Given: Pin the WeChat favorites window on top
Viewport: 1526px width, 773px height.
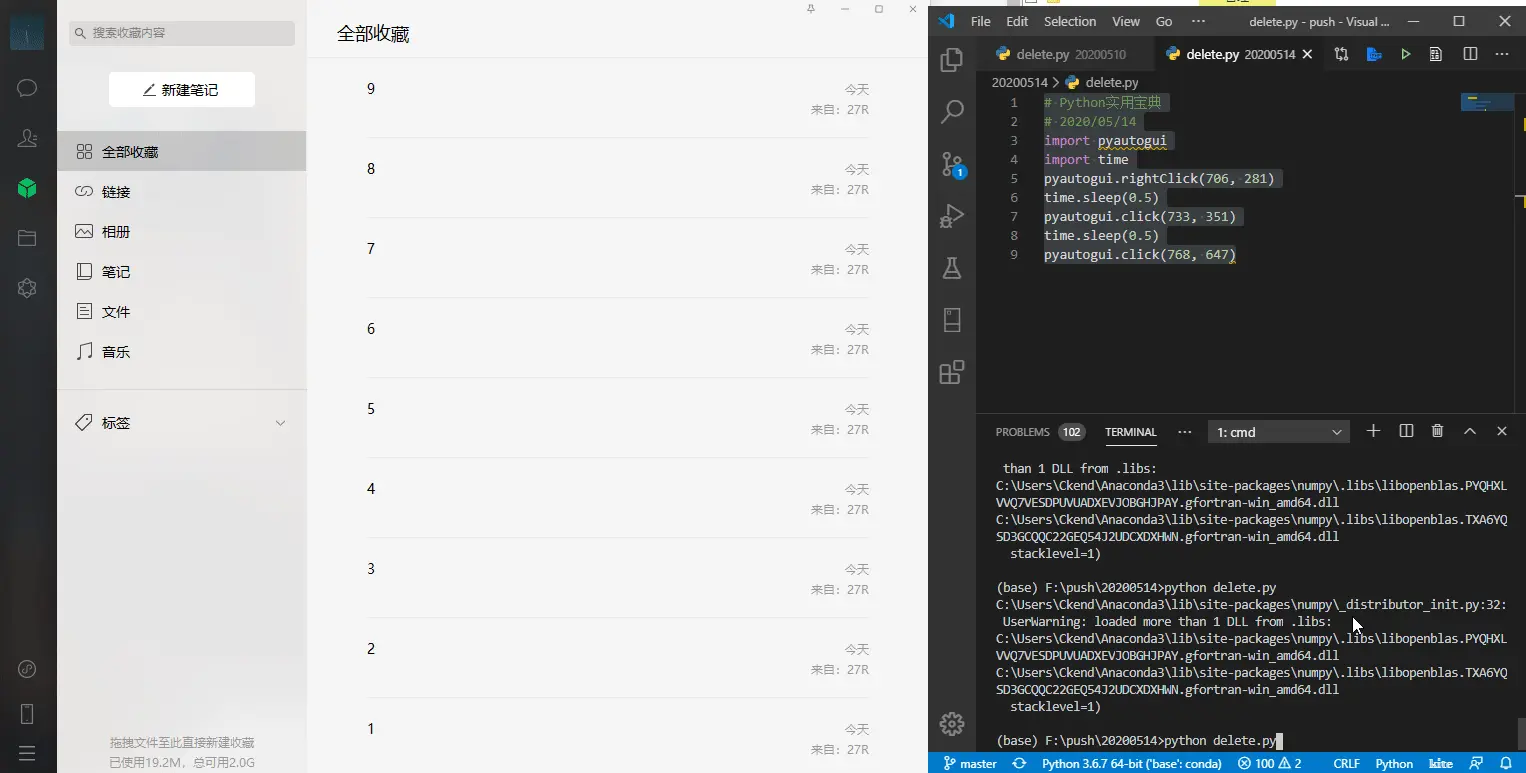Looking at the screenshot, I should pos(811,9).
